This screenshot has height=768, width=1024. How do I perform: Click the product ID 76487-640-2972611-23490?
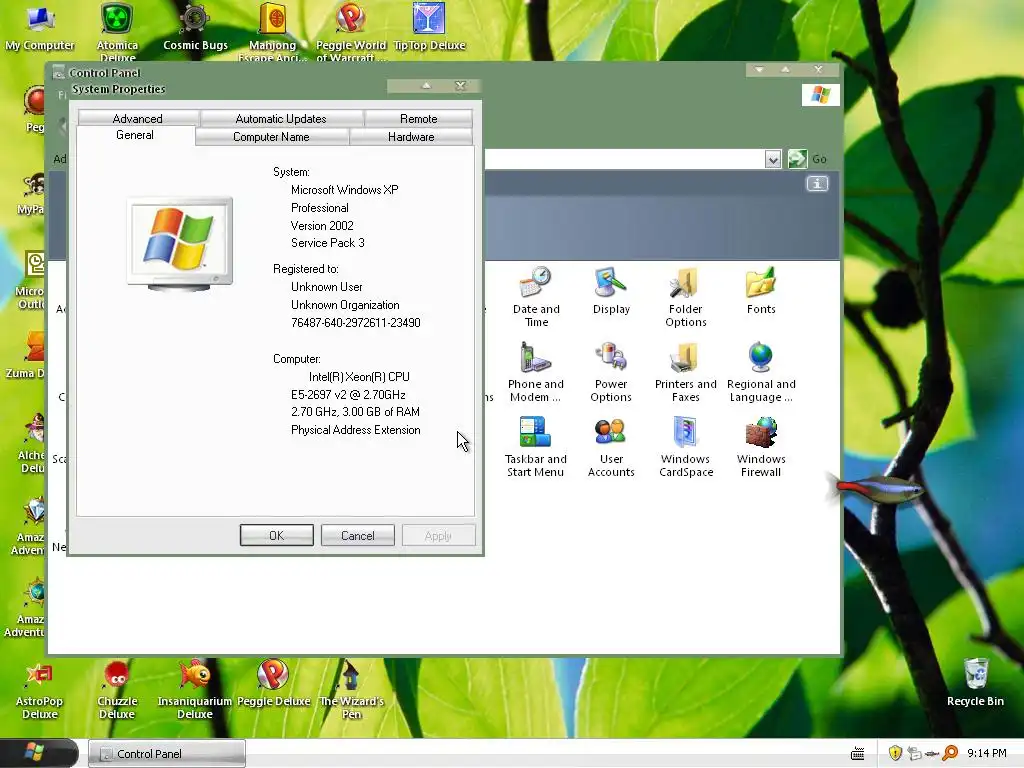pos(356,323)
